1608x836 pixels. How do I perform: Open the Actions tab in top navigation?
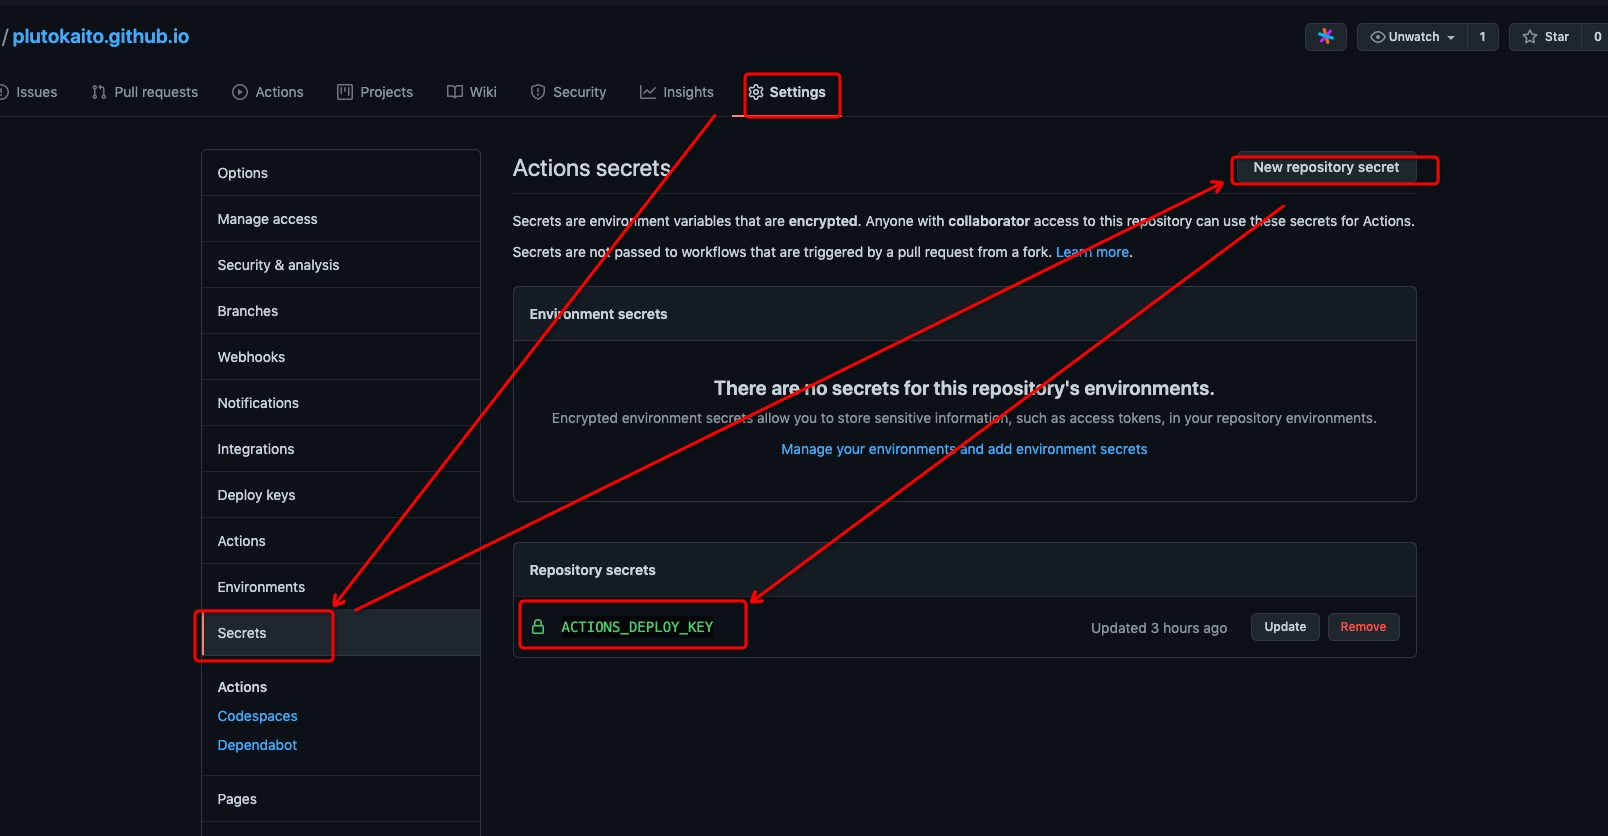pyautogui.click(x=268, y=92)
